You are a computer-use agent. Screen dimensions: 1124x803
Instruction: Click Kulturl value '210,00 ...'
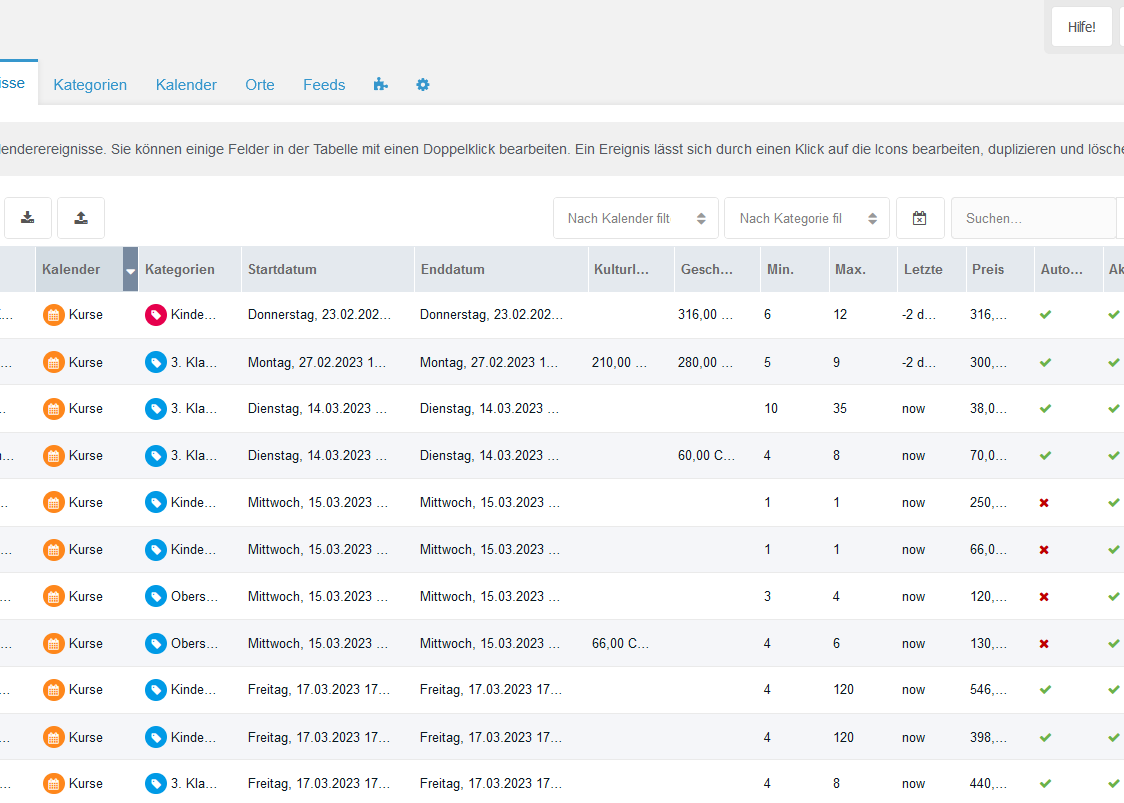coord(619,362)
